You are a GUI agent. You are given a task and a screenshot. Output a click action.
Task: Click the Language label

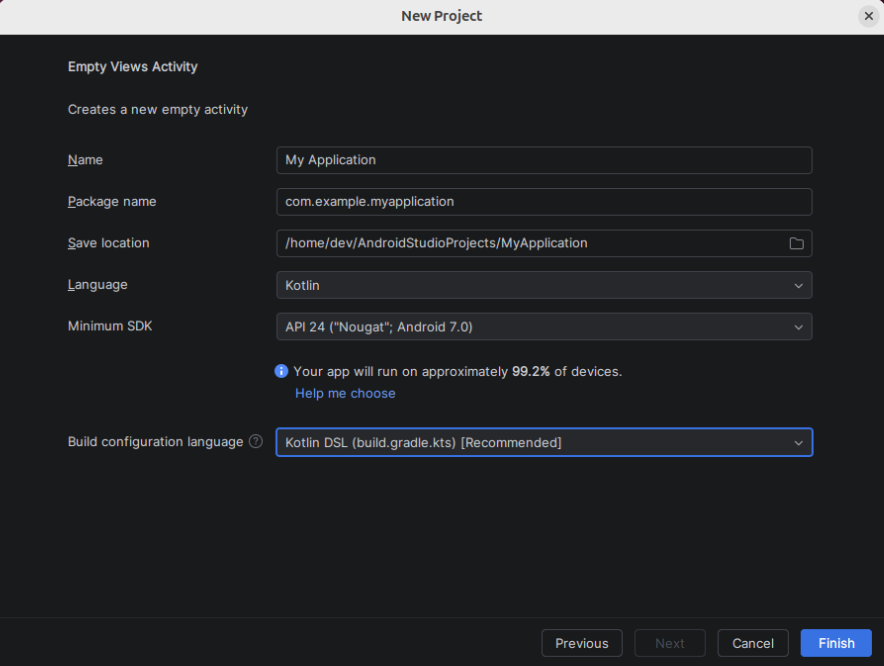98,285
